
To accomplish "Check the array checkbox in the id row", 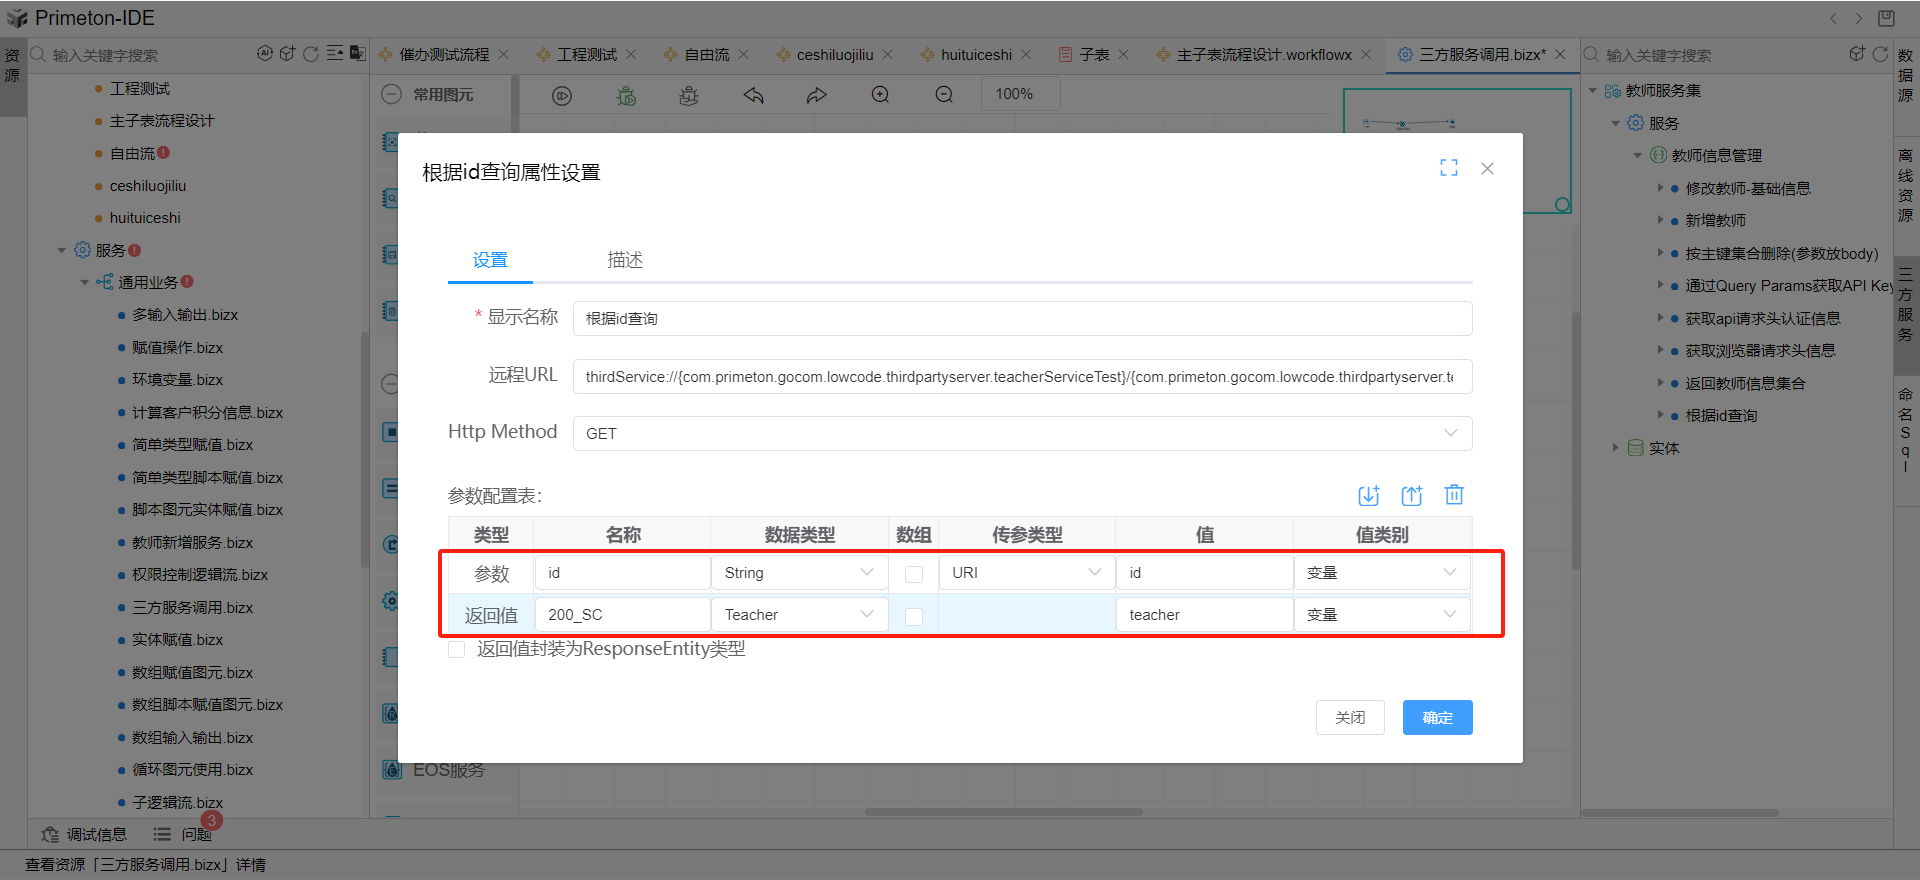I will coord(913,574).
